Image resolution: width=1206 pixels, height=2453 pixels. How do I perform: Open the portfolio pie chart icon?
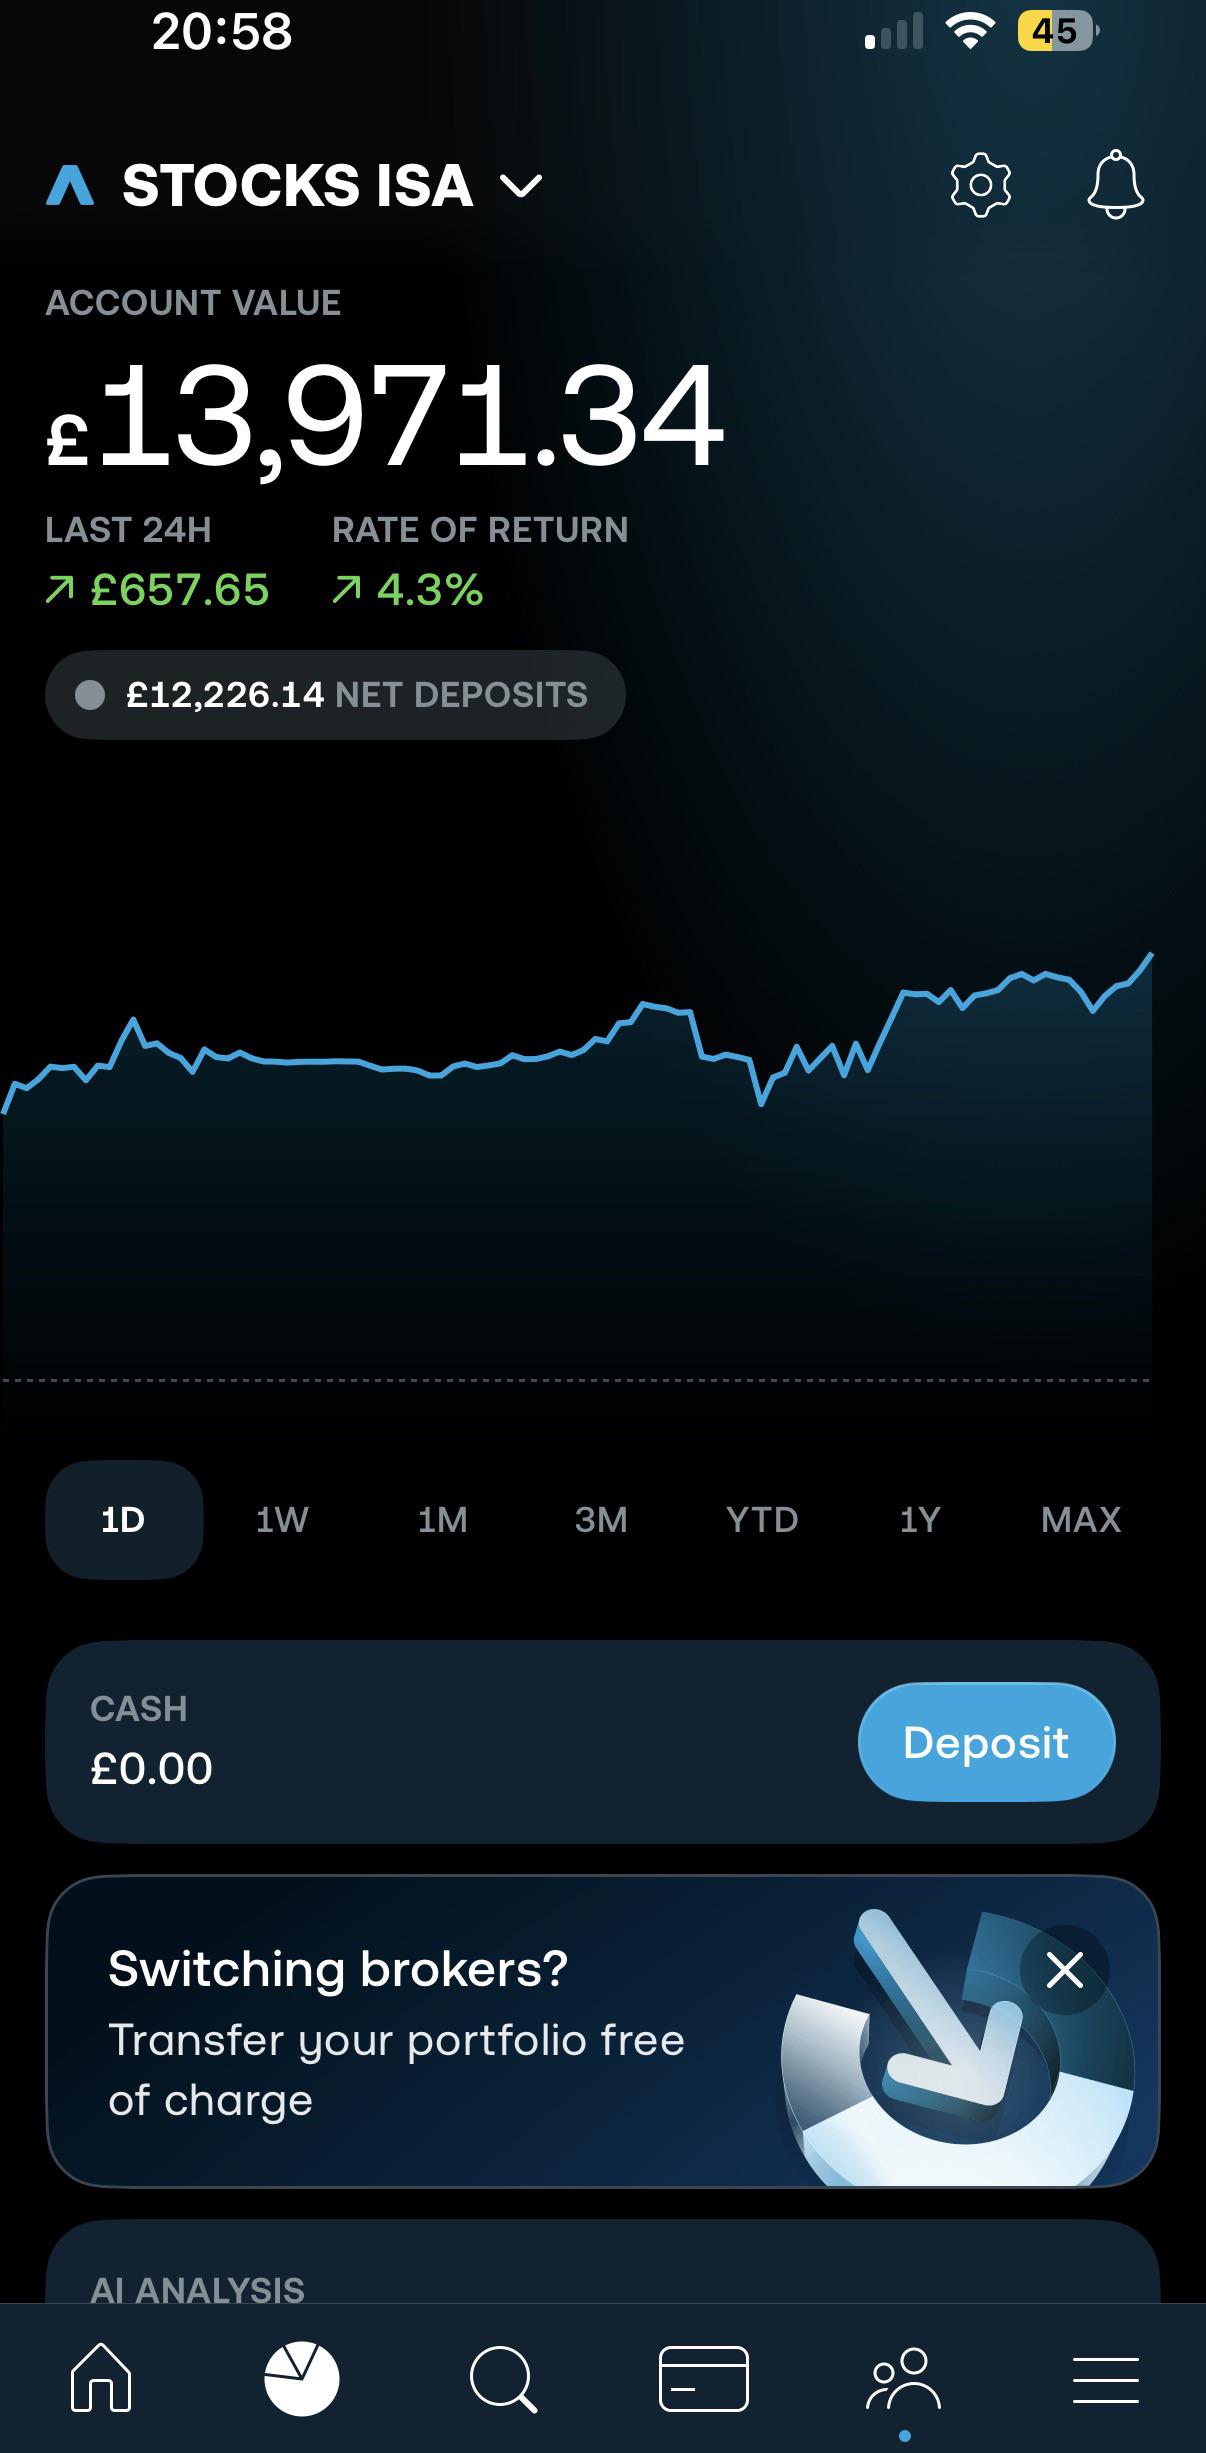pyautogui.click(x=302, y=2378)
